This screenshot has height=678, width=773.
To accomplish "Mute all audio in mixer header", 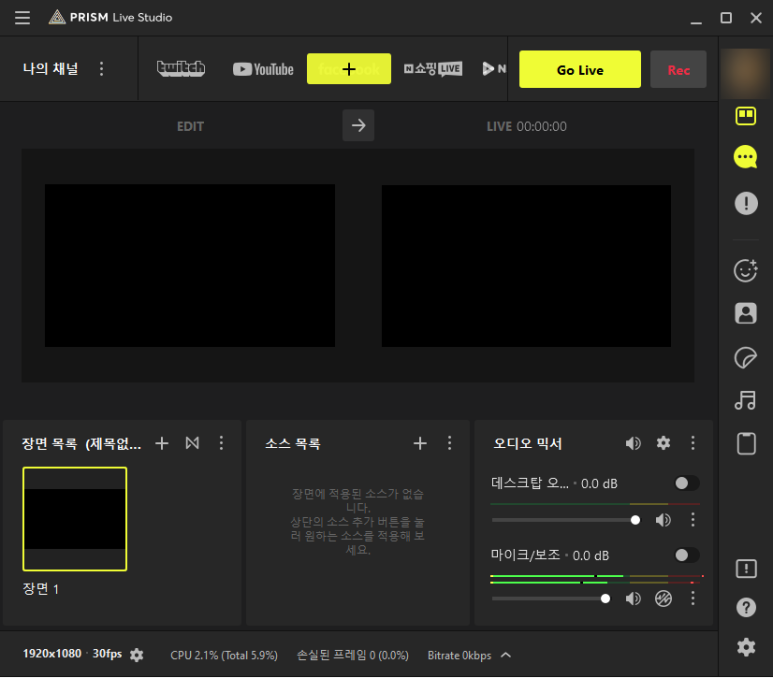I will click(633, 443).
